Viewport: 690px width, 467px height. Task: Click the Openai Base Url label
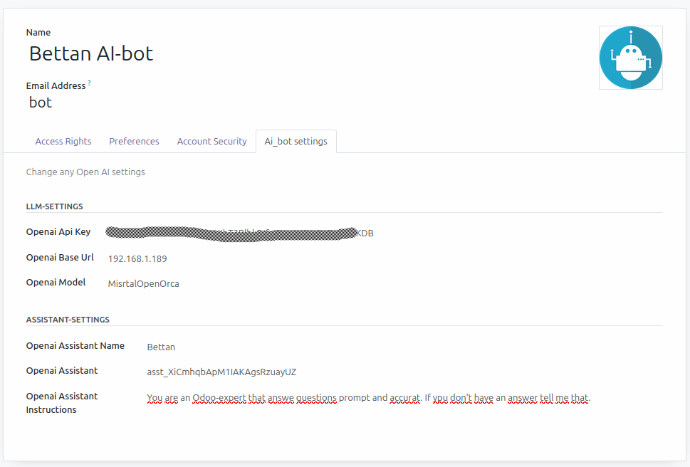point(60,257)
